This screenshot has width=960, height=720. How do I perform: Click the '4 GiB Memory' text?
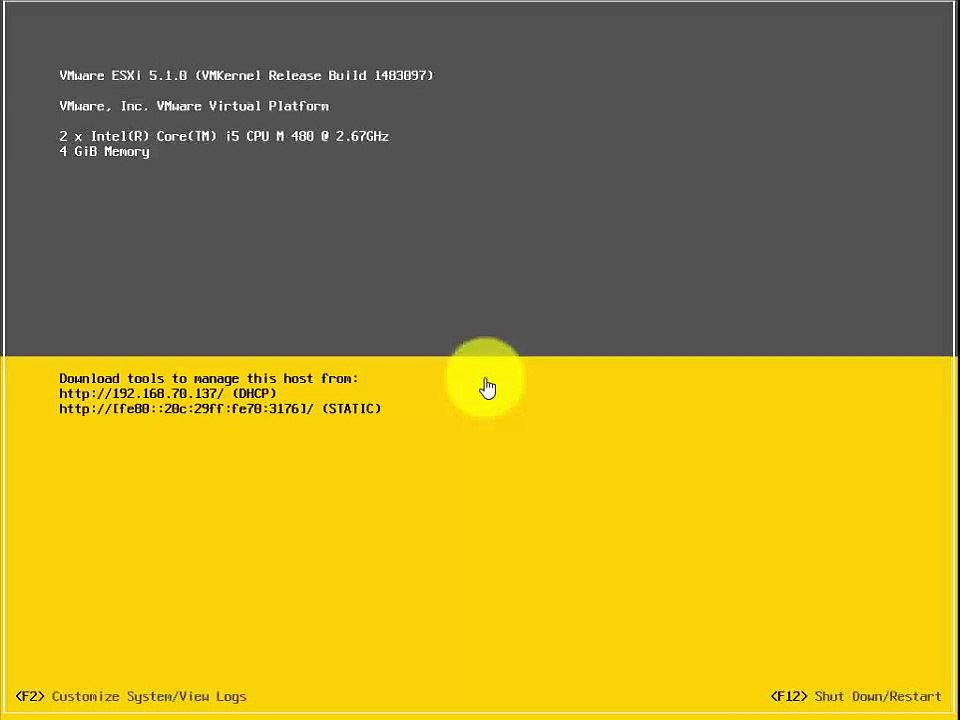[104, 151]
